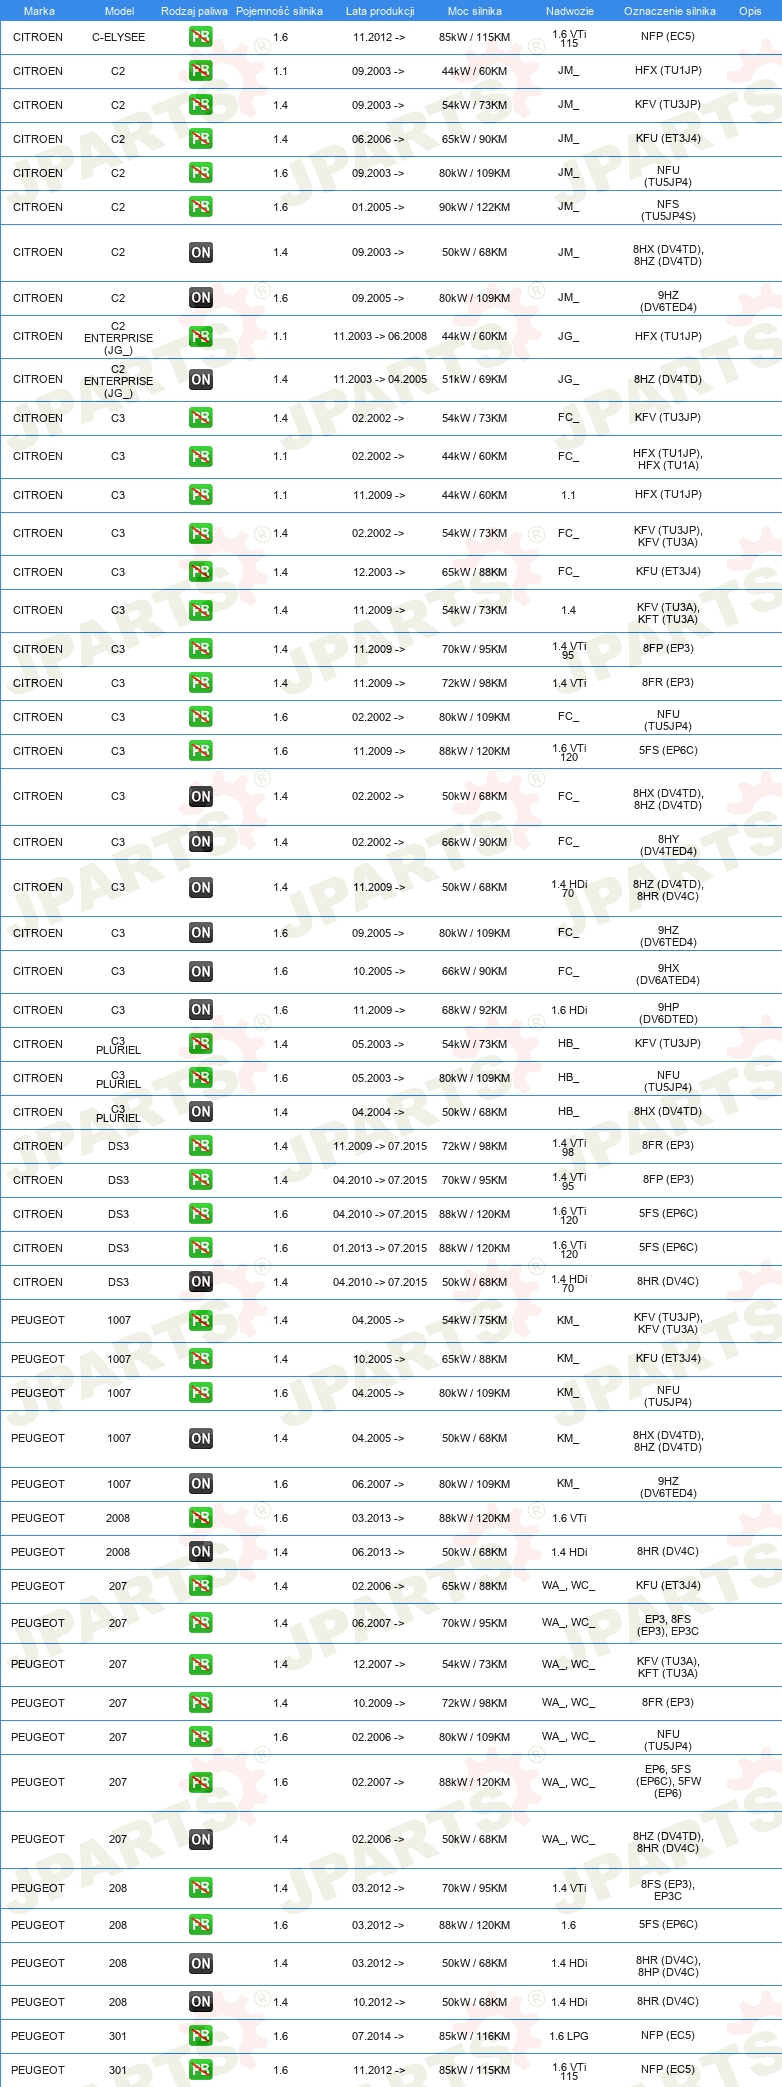Click diesel ON icon in C3 8HY (DV4TED4) row
782x2087 pixels.
click(200, 842)
